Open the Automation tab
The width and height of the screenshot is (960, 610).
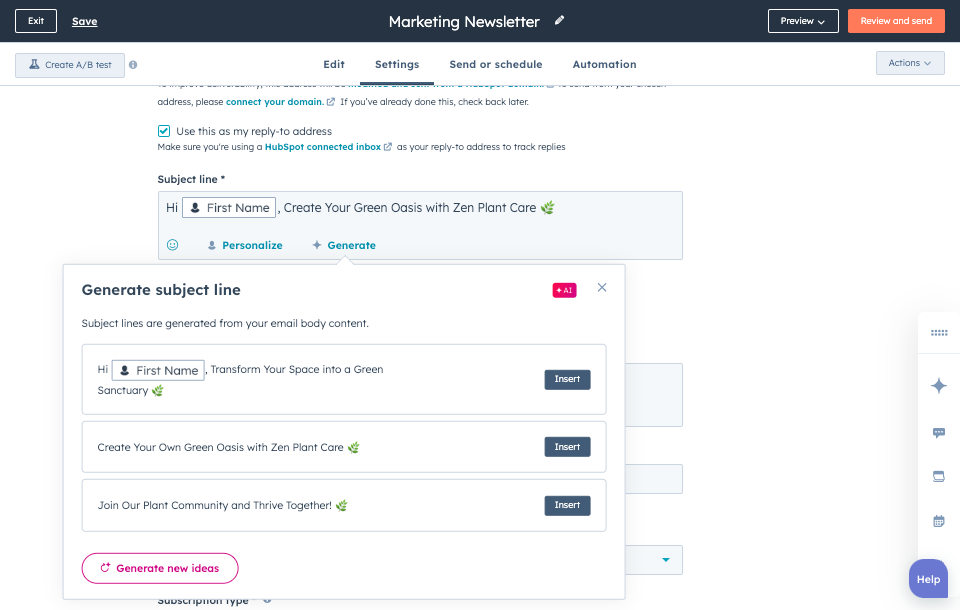(x=604, y=65)
